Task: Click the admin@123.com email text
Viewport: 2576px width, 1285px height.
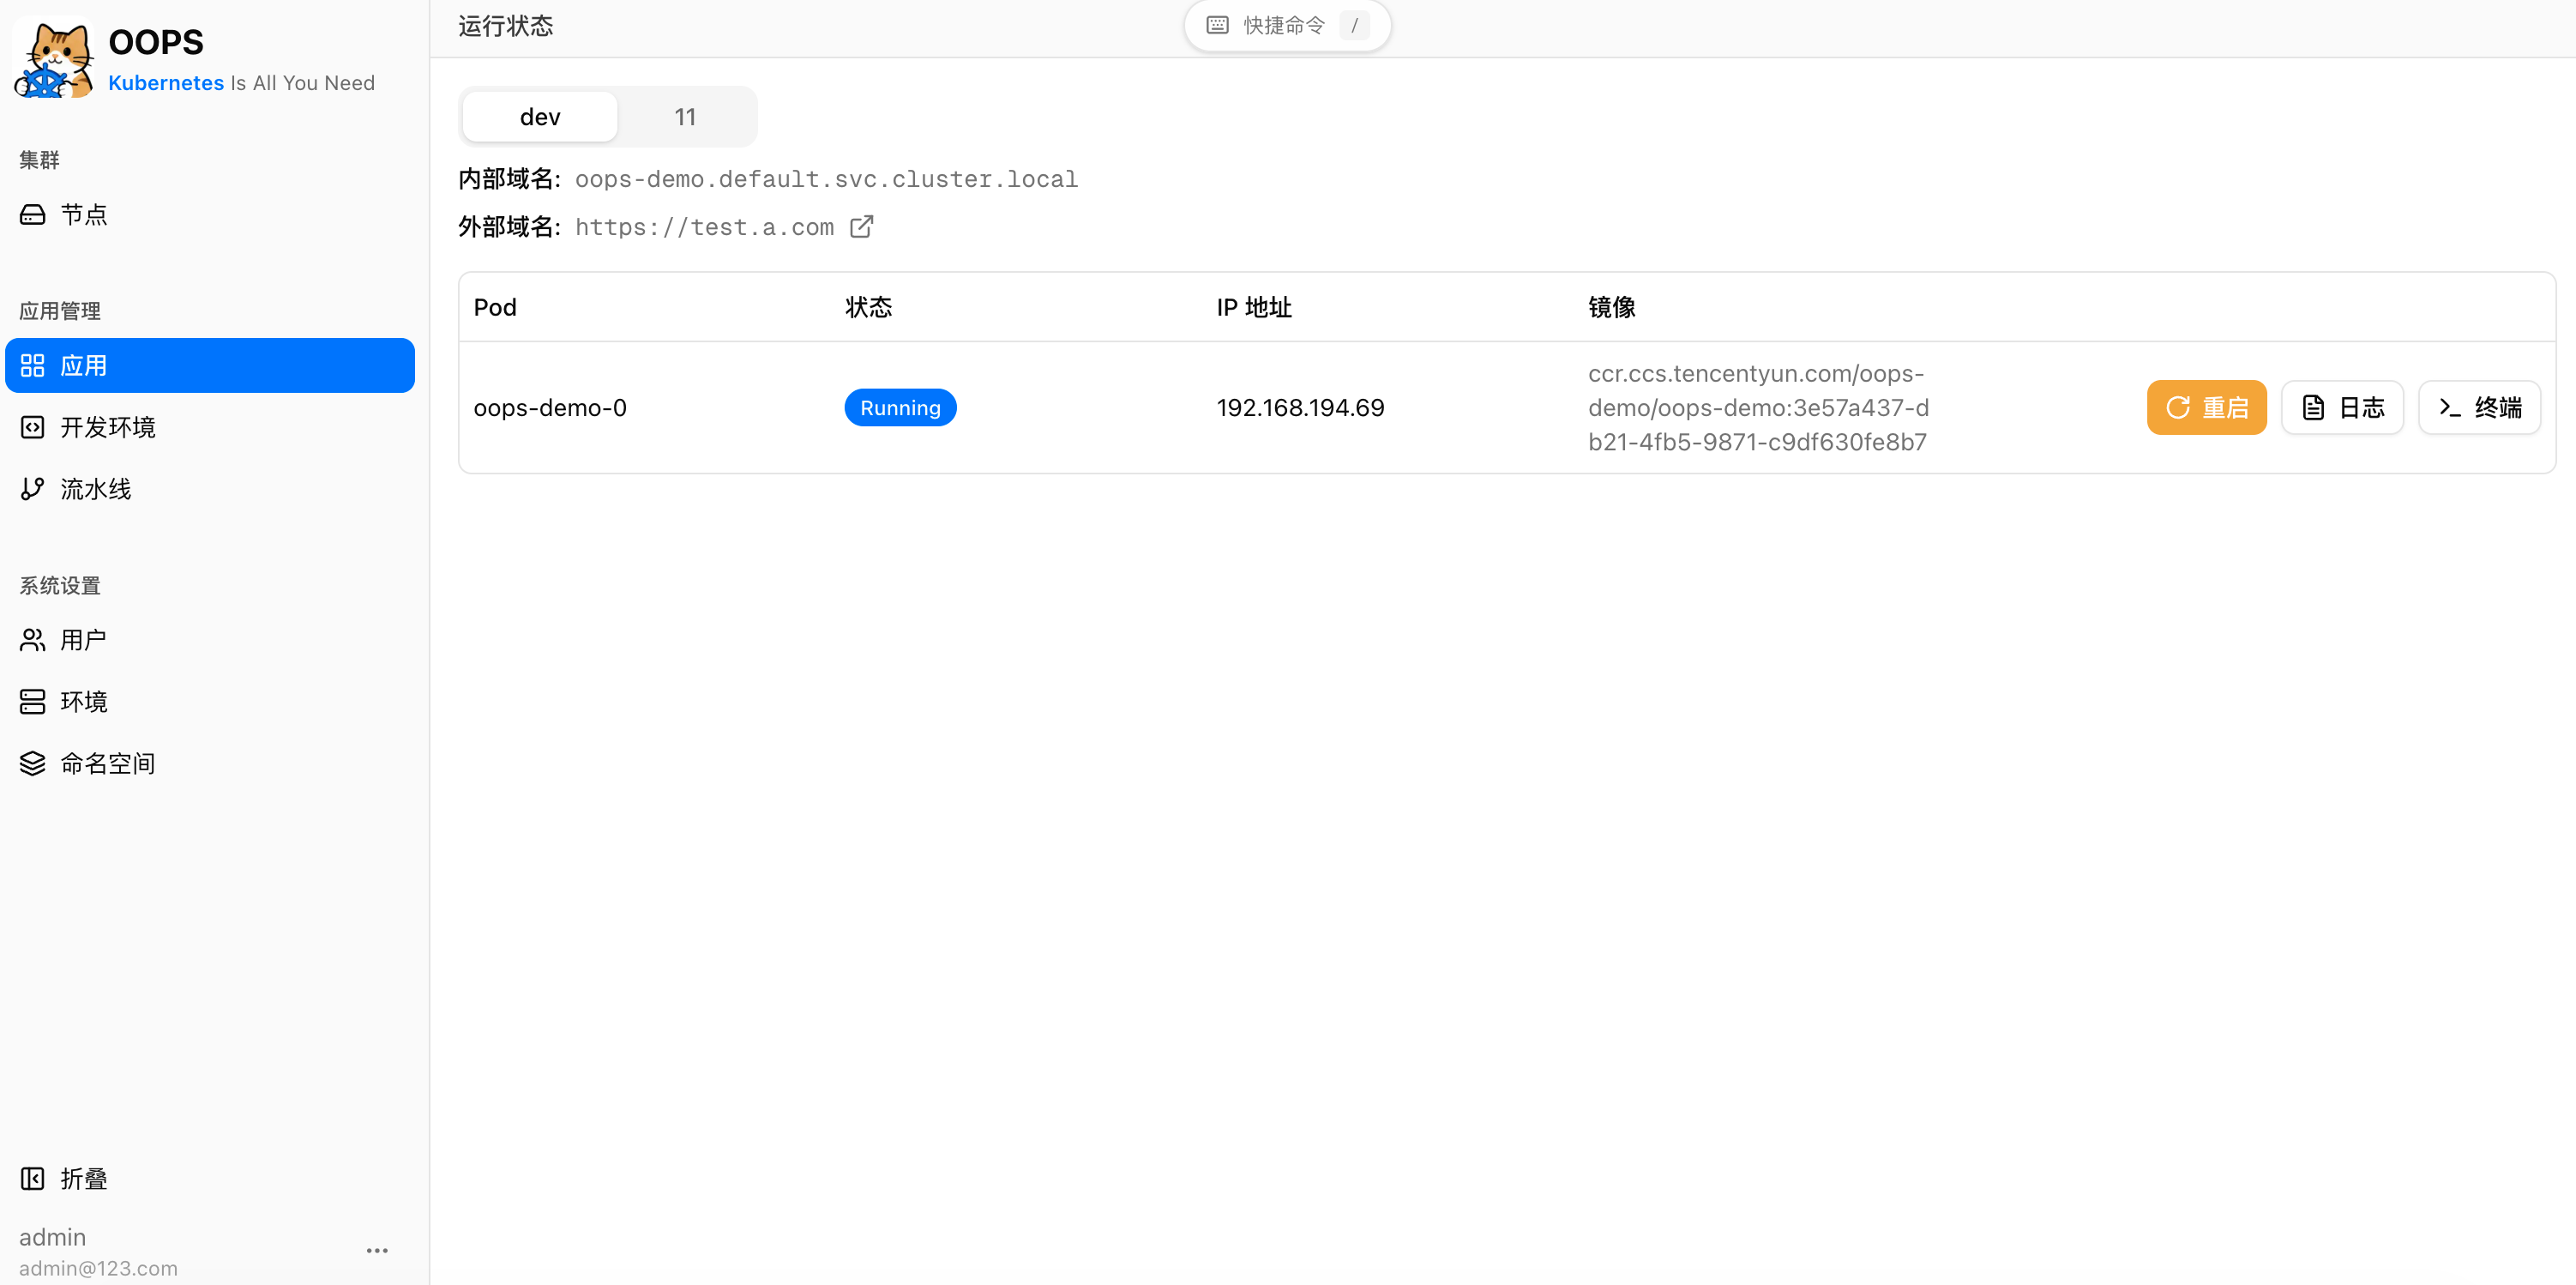Action: 98,1269
